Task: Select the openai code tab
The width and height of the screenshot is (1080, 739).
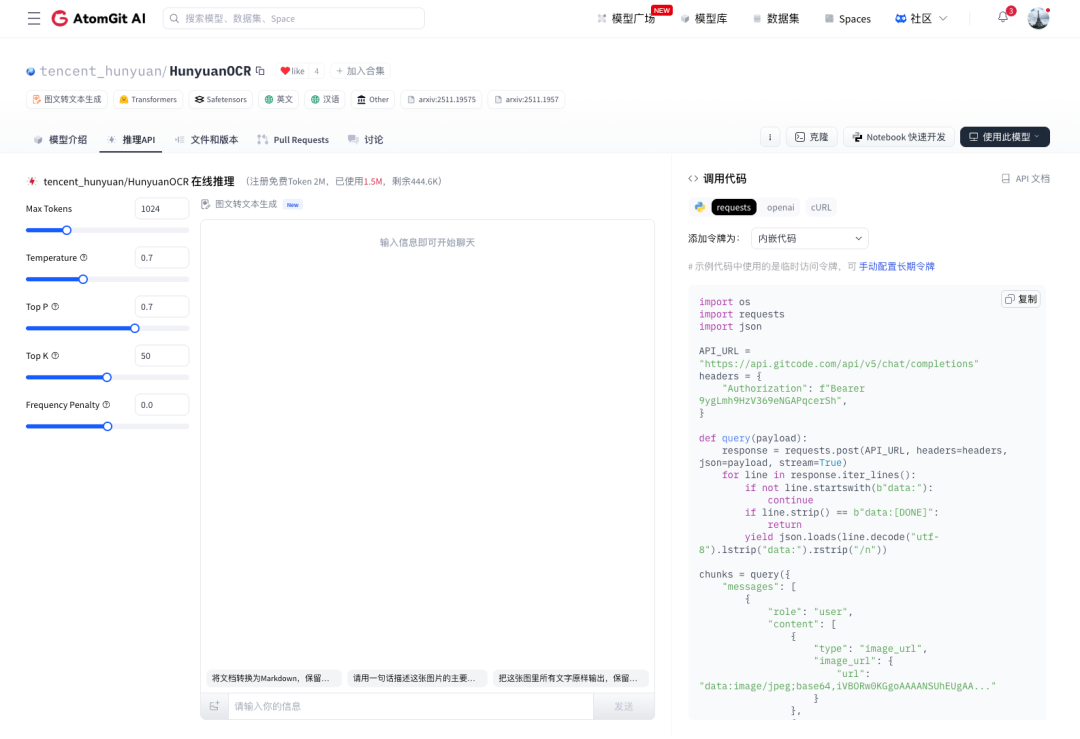Action: (x=780, y=207)
